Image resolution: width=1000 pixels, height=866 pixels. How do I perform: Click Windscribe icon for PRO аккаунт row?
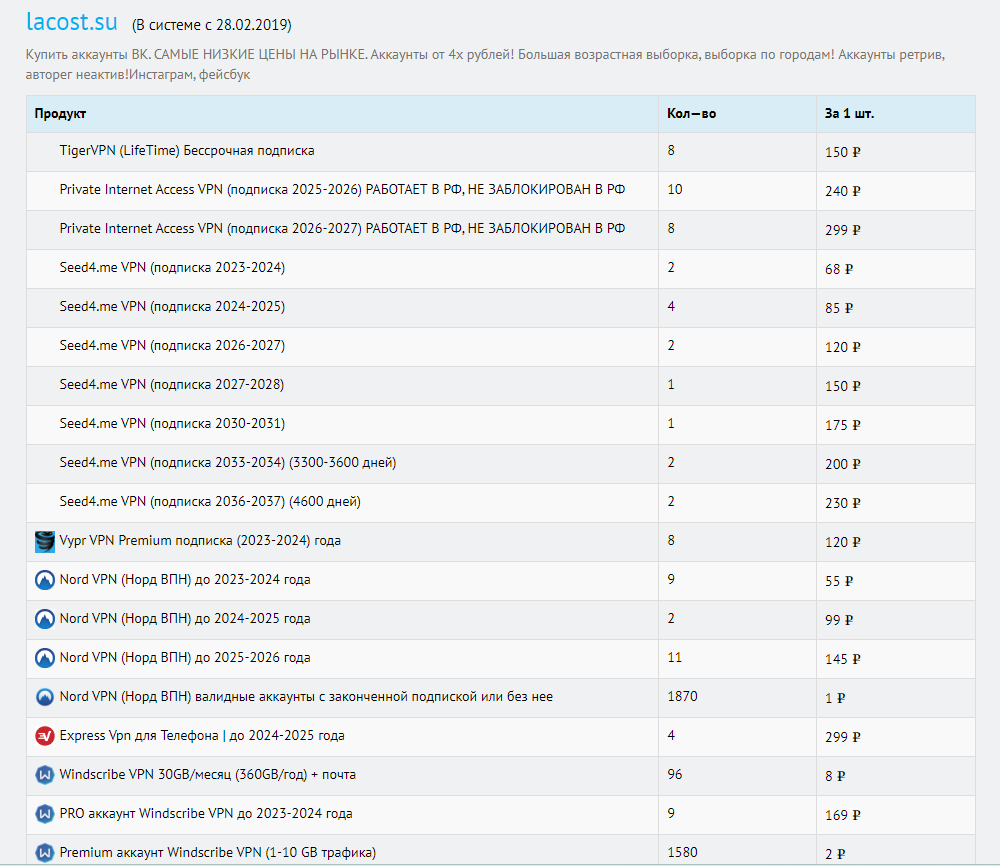[x=45, y=814]
